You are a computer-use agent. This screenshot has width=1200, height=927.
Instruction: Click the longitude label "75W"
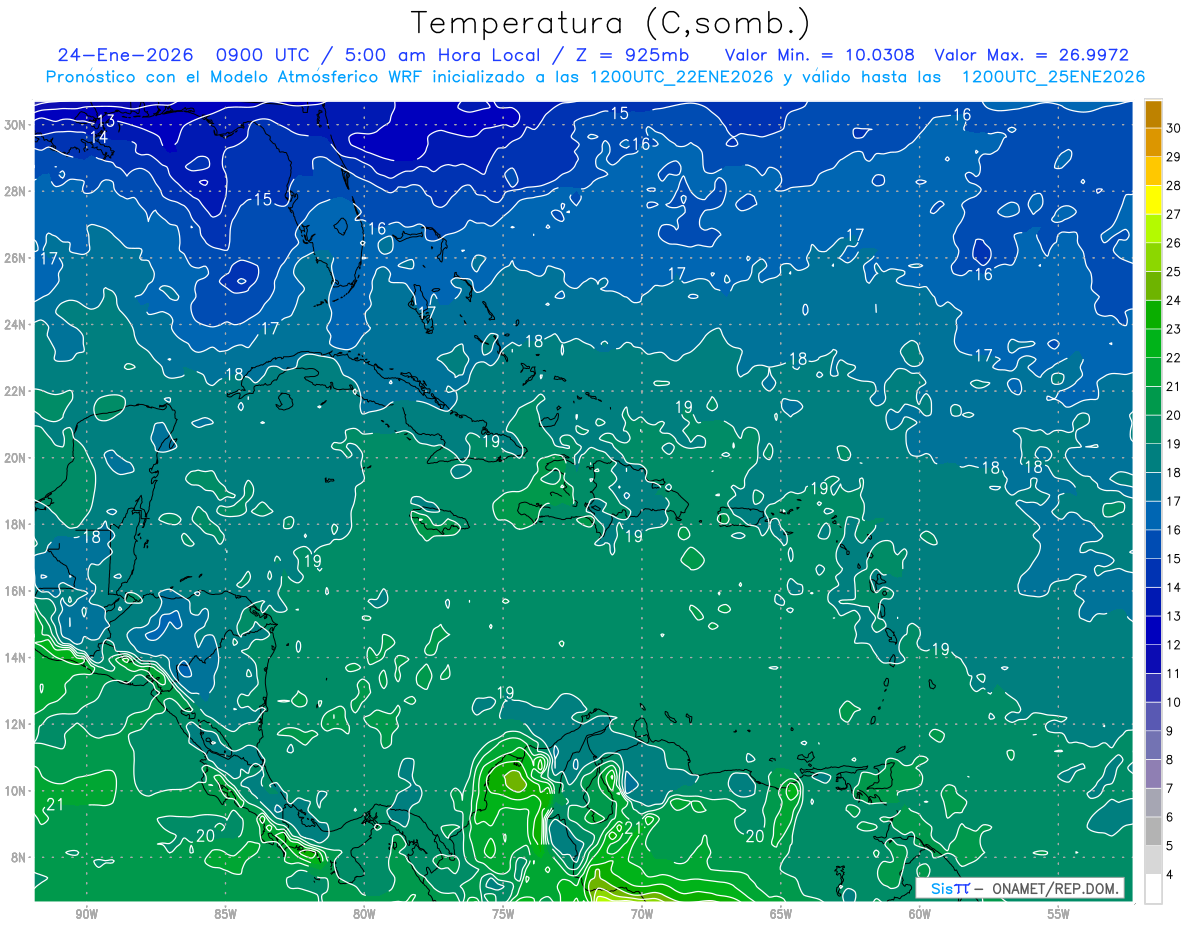click(503, 915)
